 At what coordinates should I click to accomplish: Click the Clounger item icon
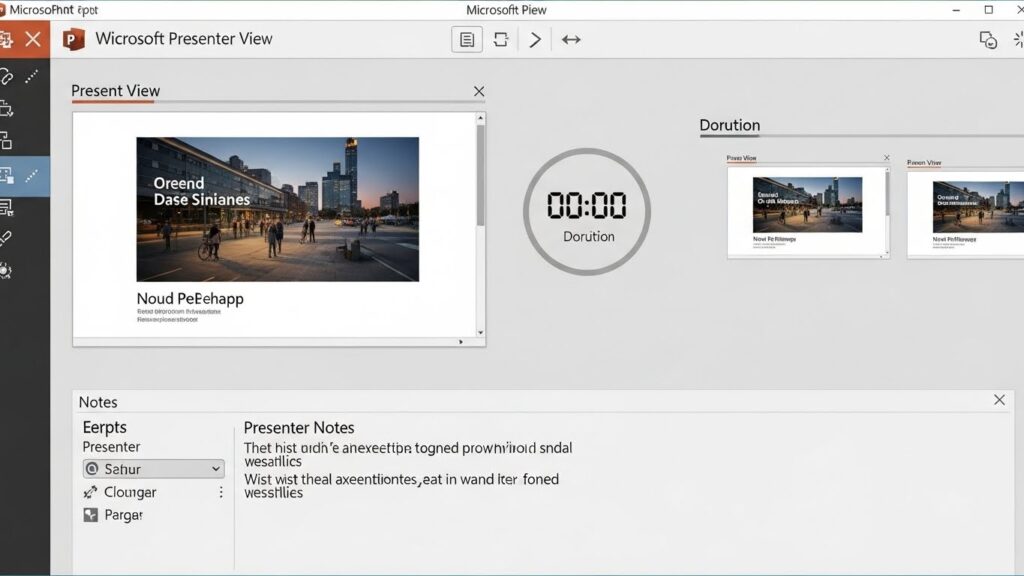tap(91, 492)
